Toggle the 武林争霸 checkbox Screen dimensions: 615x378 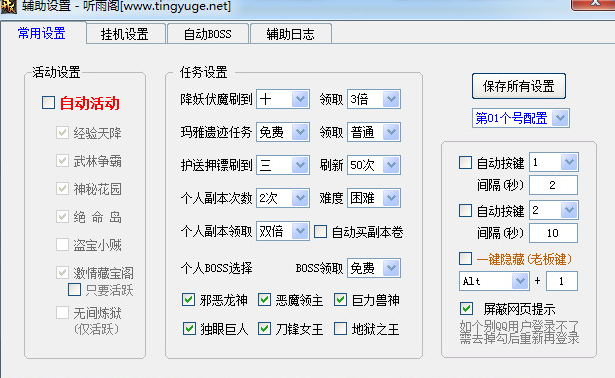pos(62,160)
